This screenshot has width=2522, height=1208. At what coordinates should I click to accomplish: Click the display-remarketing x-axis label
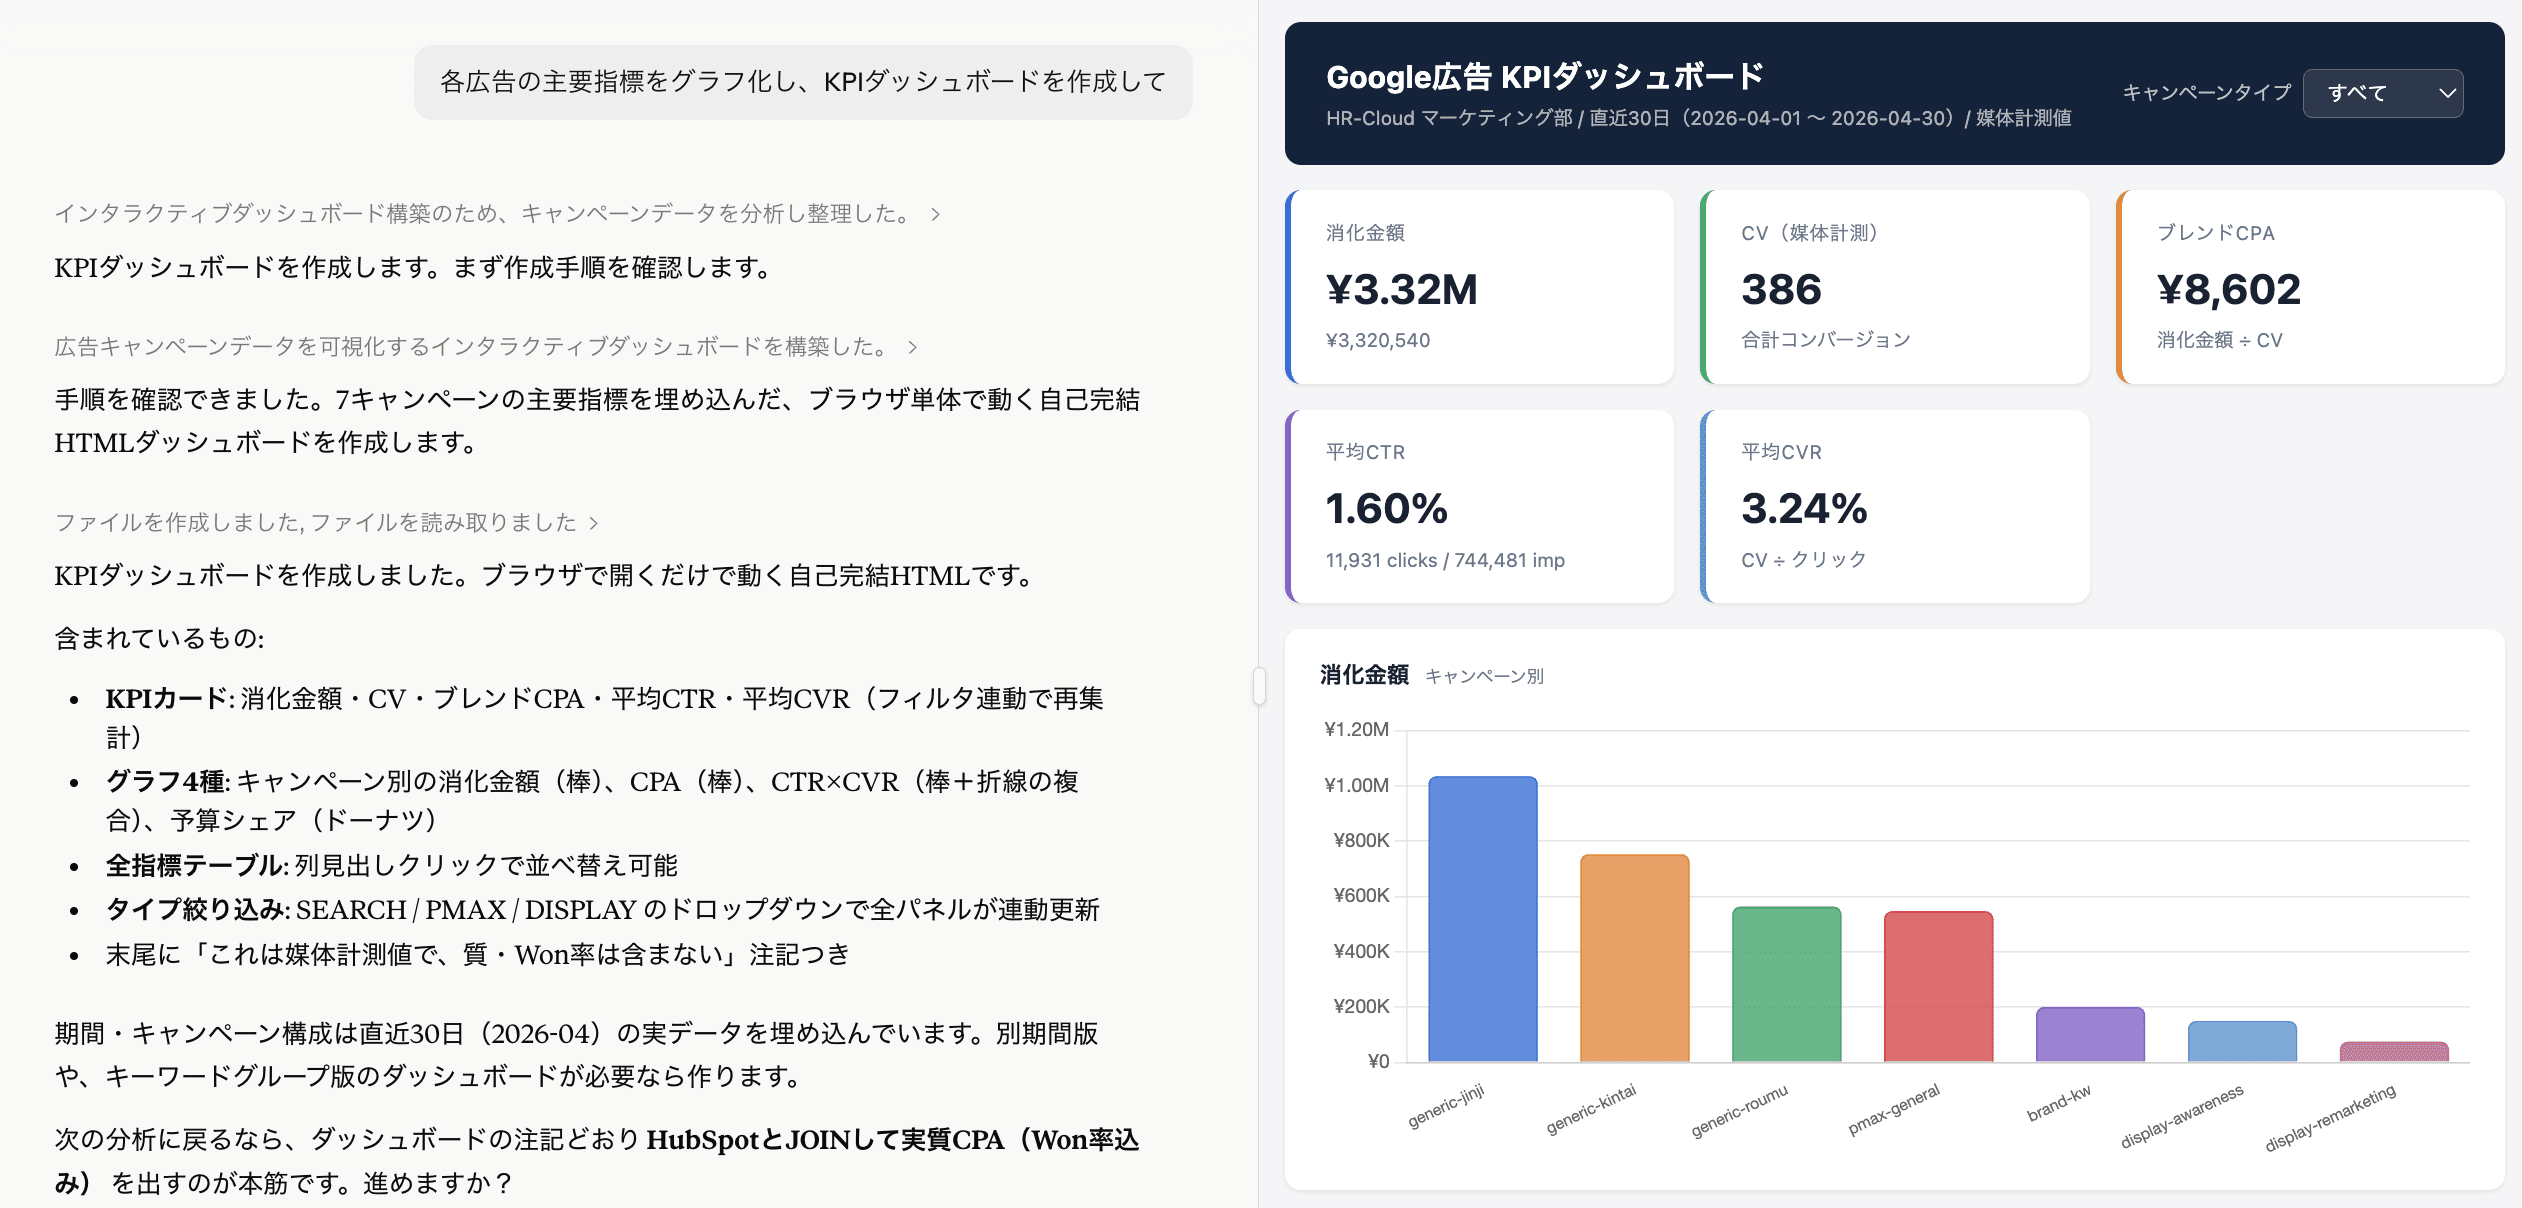pos(2331,1118)
